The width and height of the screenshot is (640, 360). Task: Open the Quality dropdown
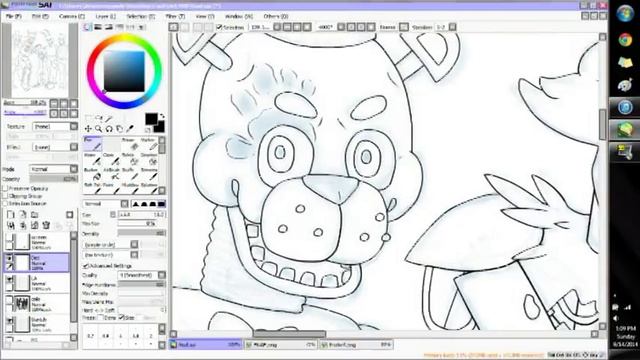tap(142, 275)
